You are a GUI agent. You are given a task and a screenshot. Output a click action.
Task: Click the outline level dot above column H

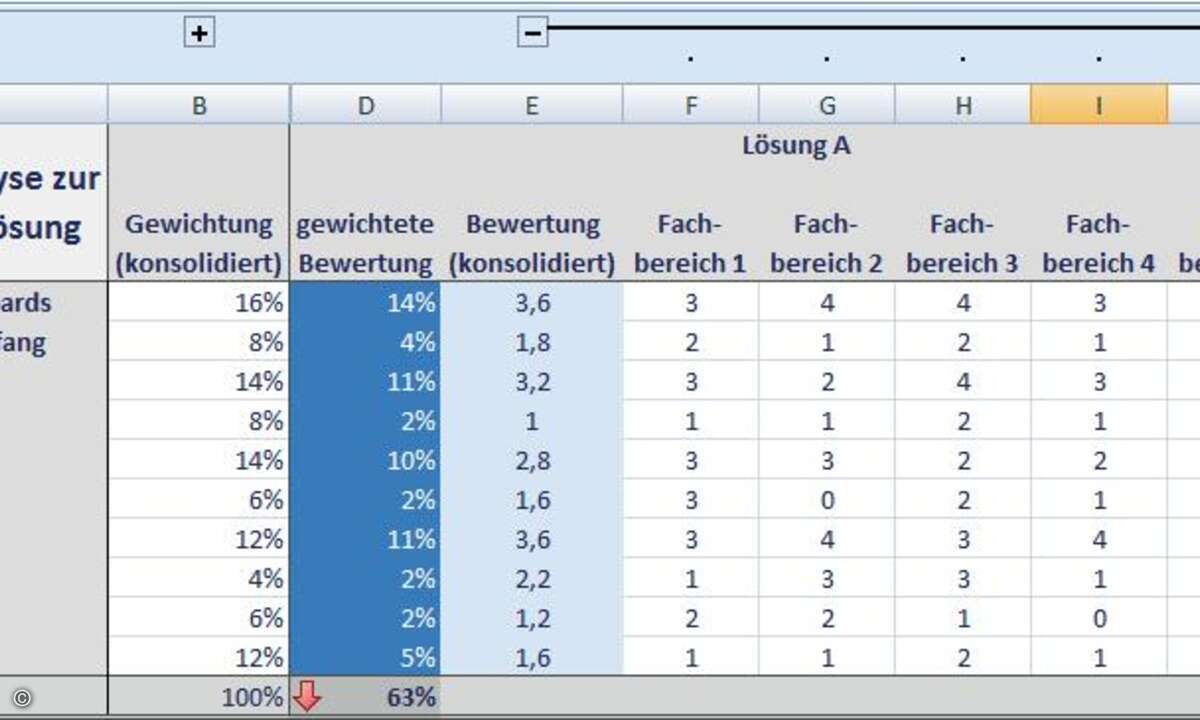(x=963, y=60)
